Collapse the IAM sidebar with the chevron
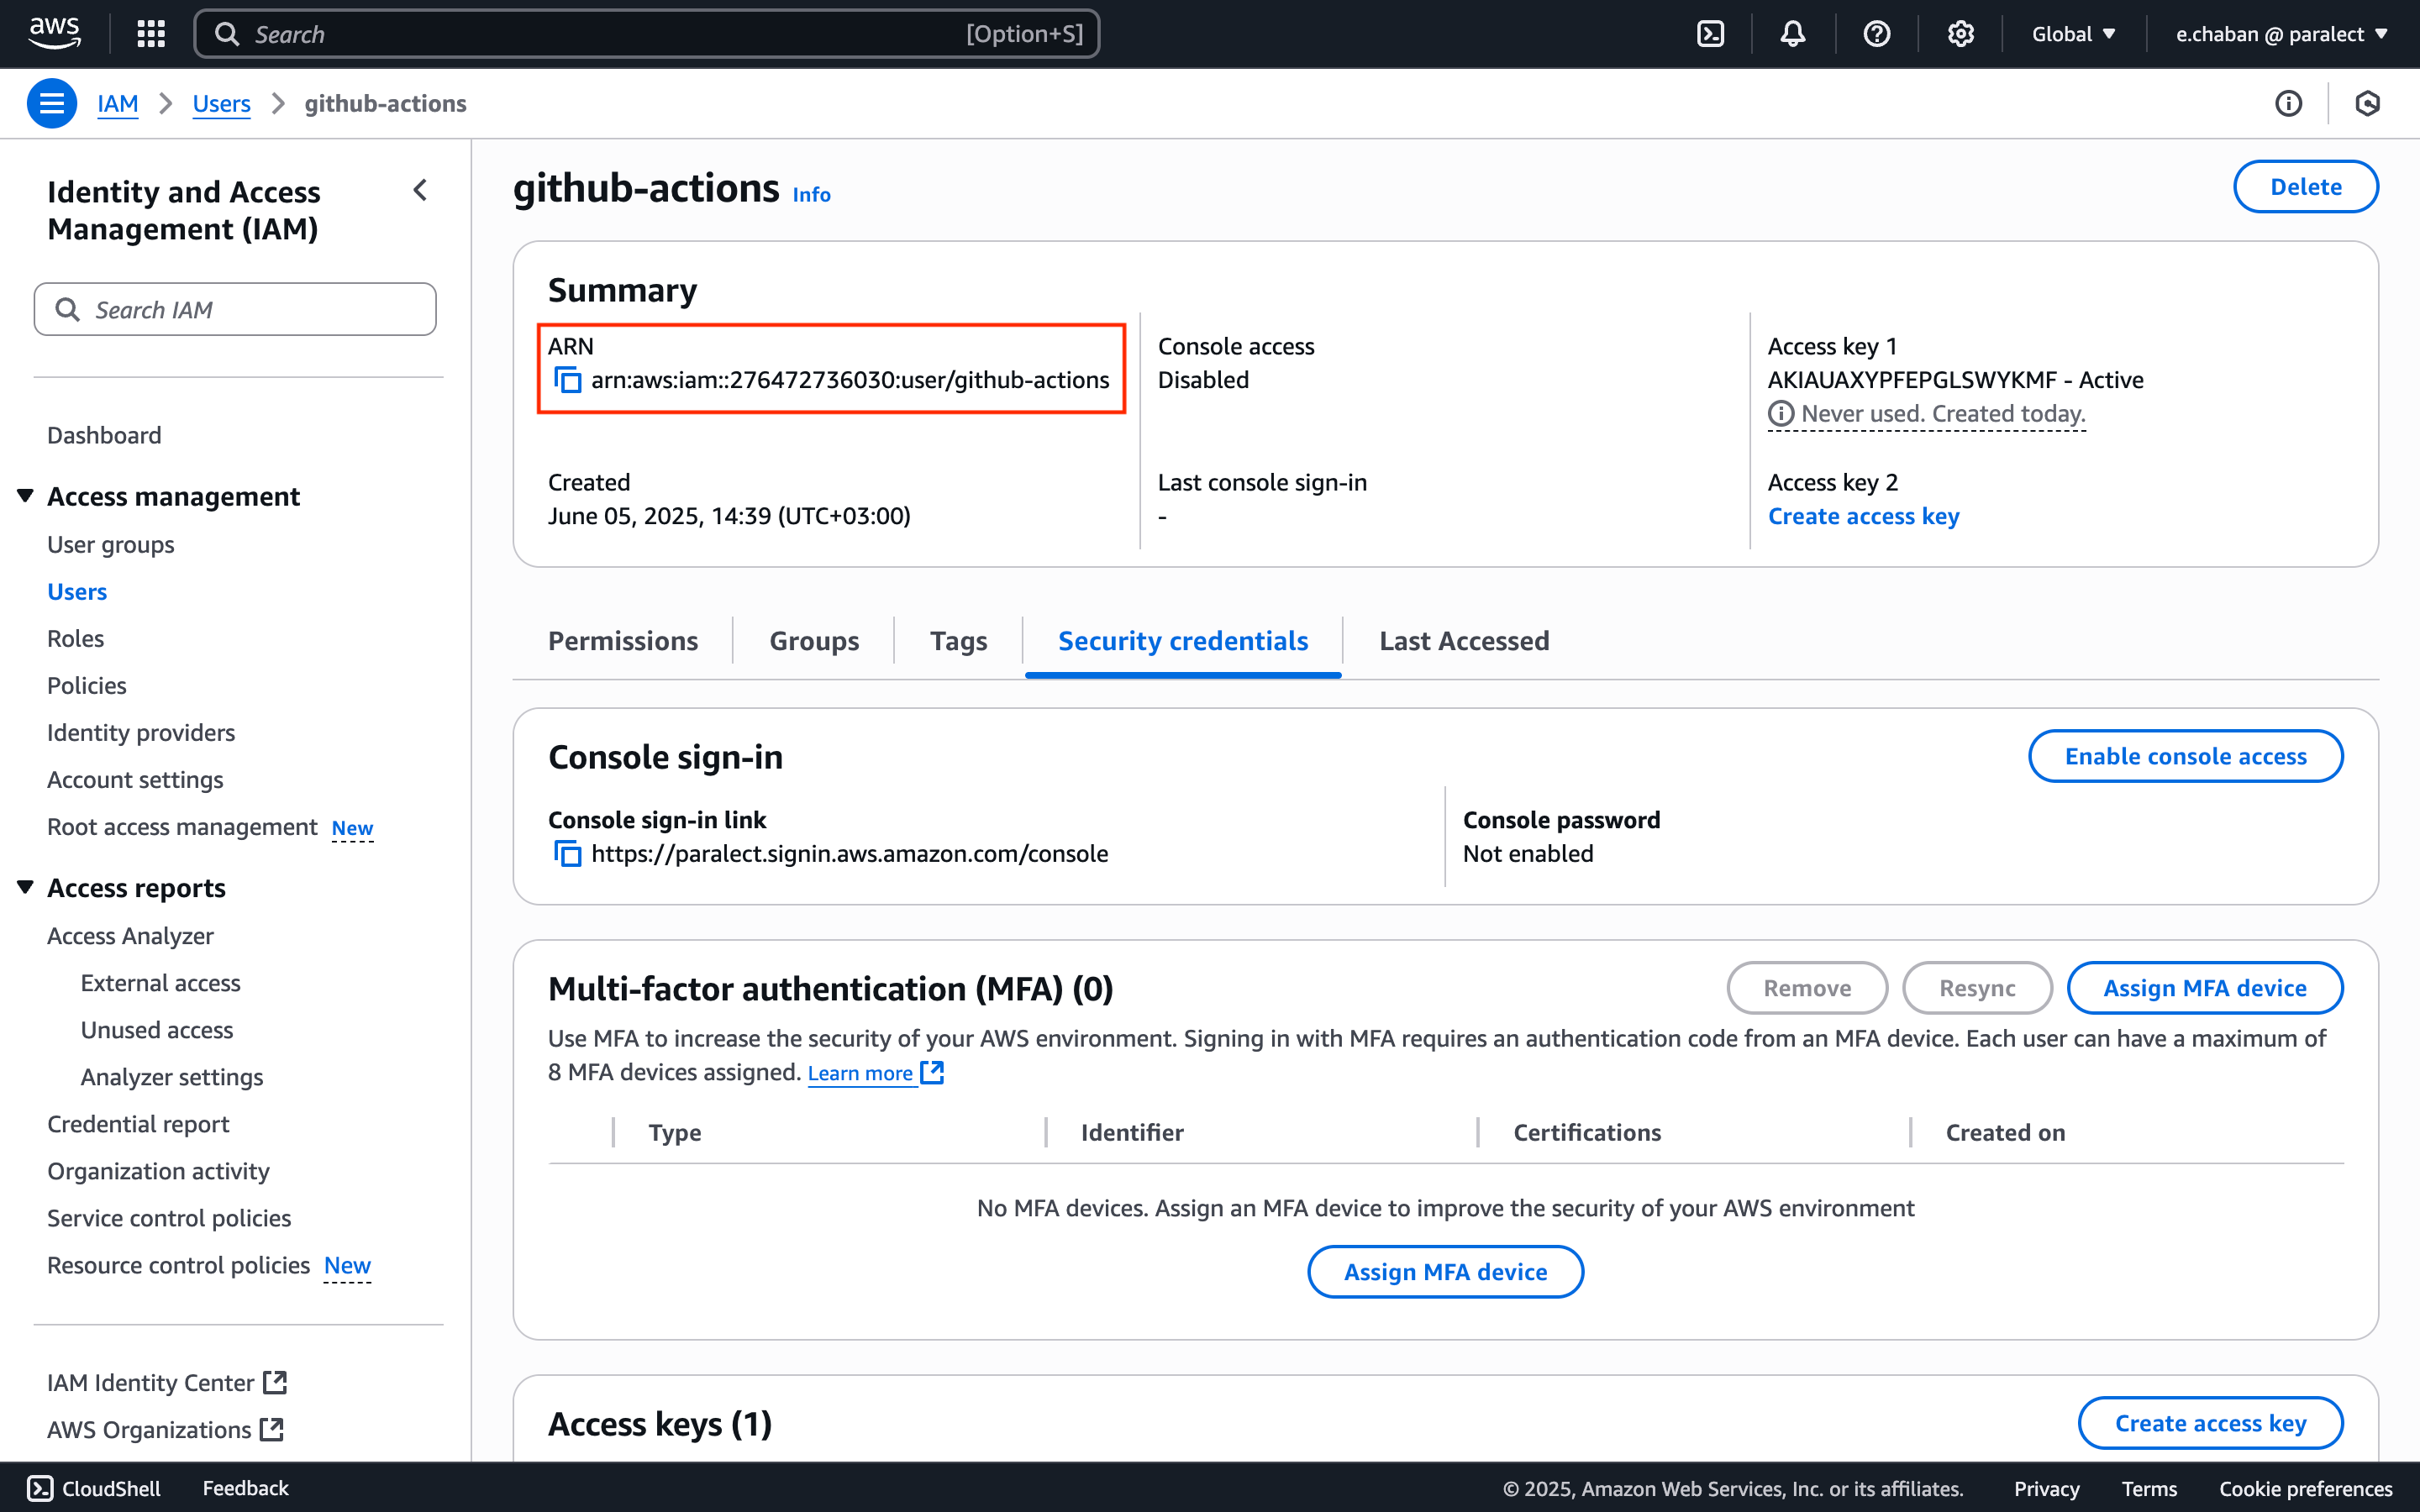This screenshot has width=2420, height=1512. [420, 190]
